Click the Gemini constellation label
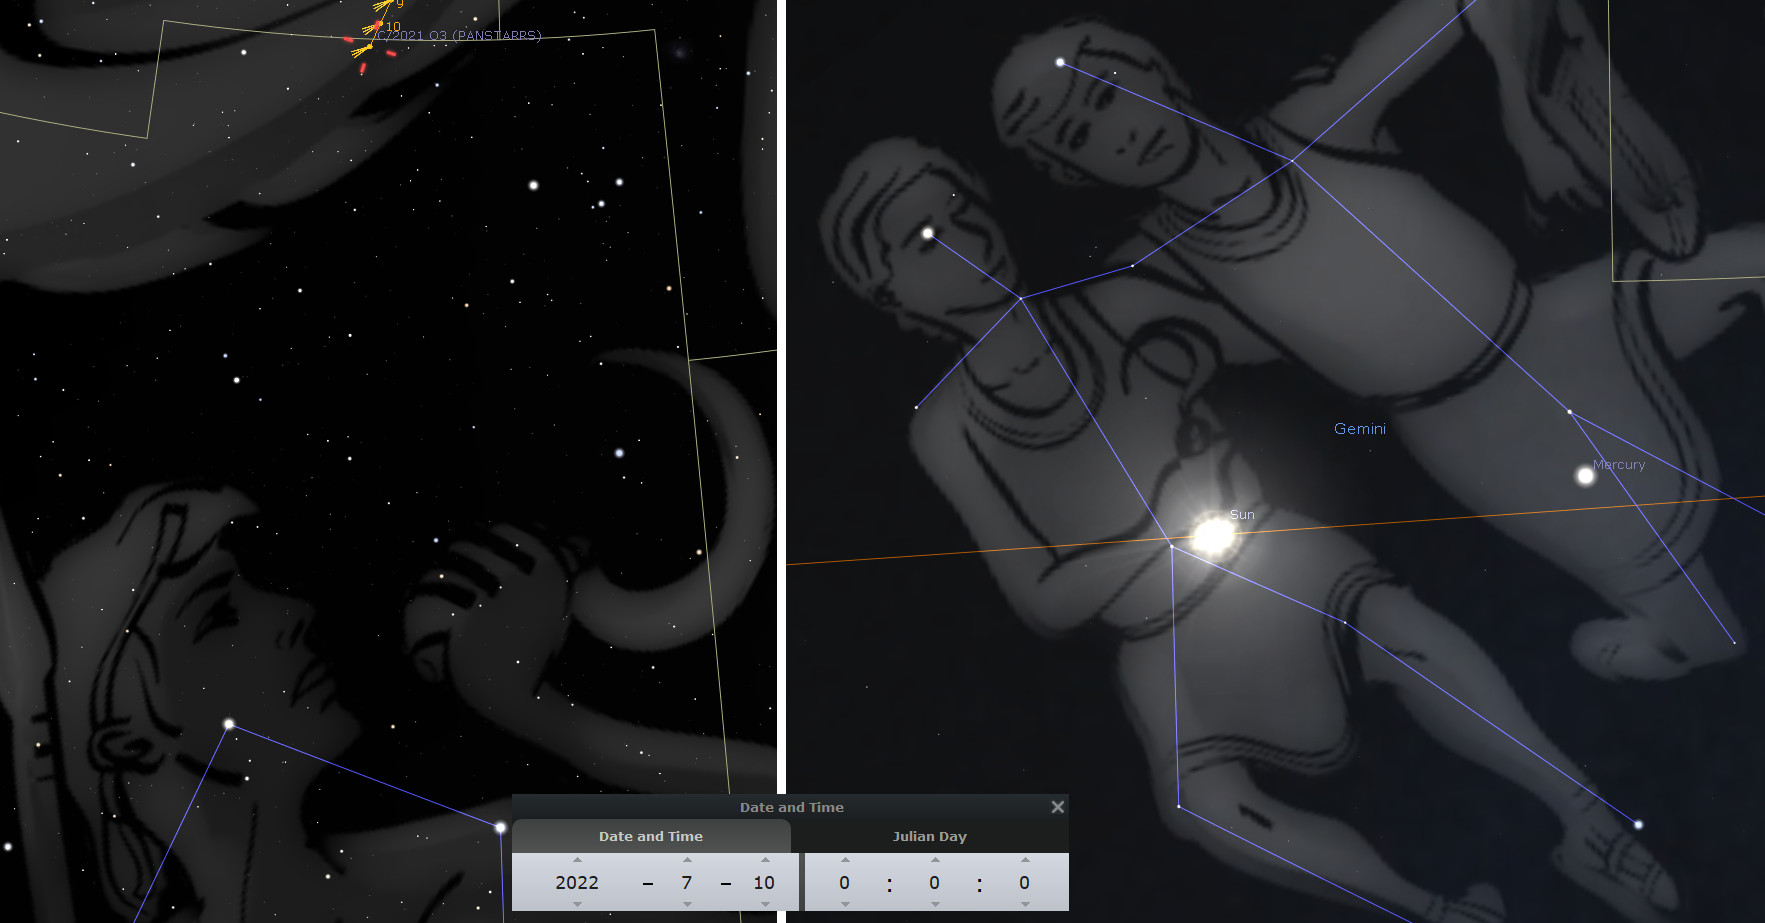1765x923 pixels. 1360,429
